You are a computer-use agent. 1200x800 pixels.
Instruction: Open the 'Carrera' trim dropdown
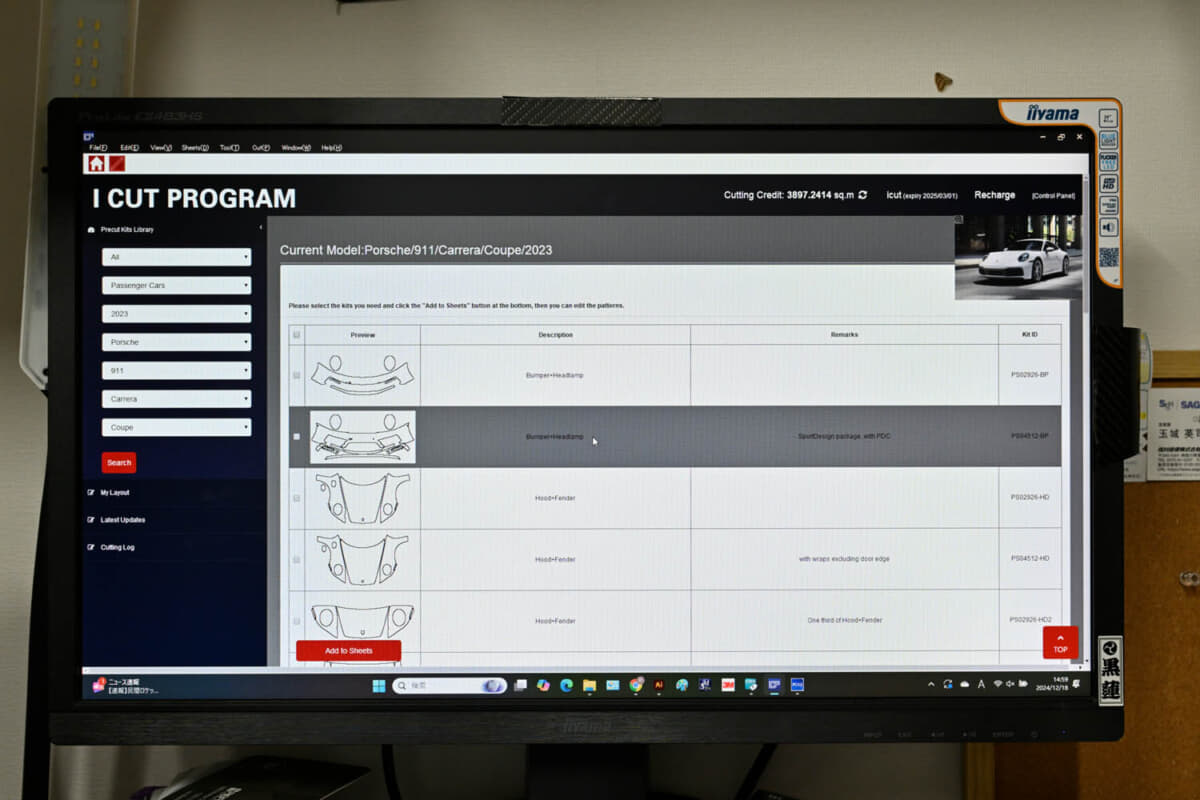pos(176,399)
